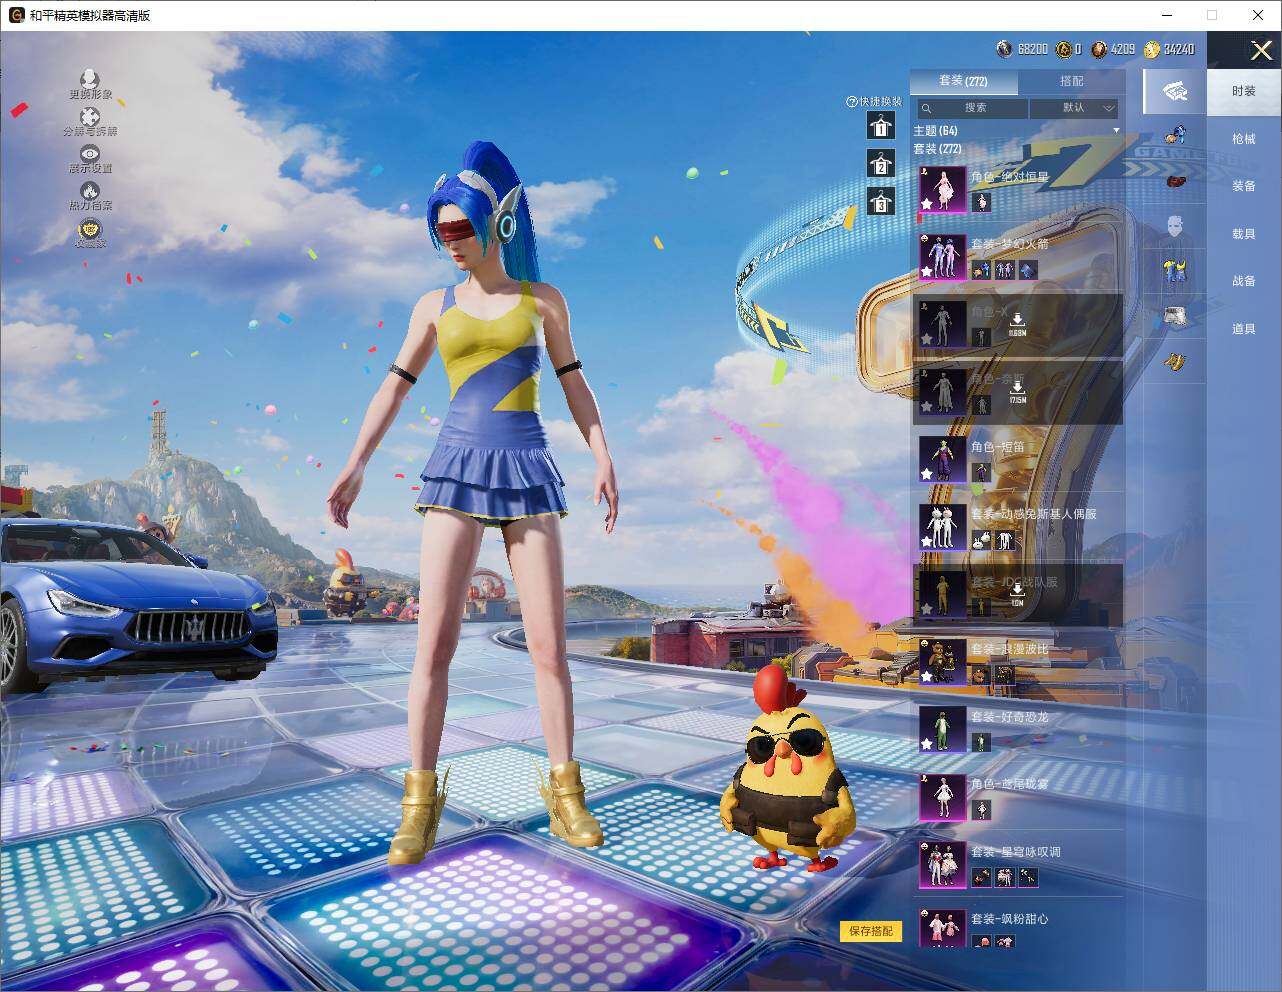Favorite star on 角色-绝对恒星 thumbnail
The height and width of the screenshot is (992, 1282).
coord(927,204)
